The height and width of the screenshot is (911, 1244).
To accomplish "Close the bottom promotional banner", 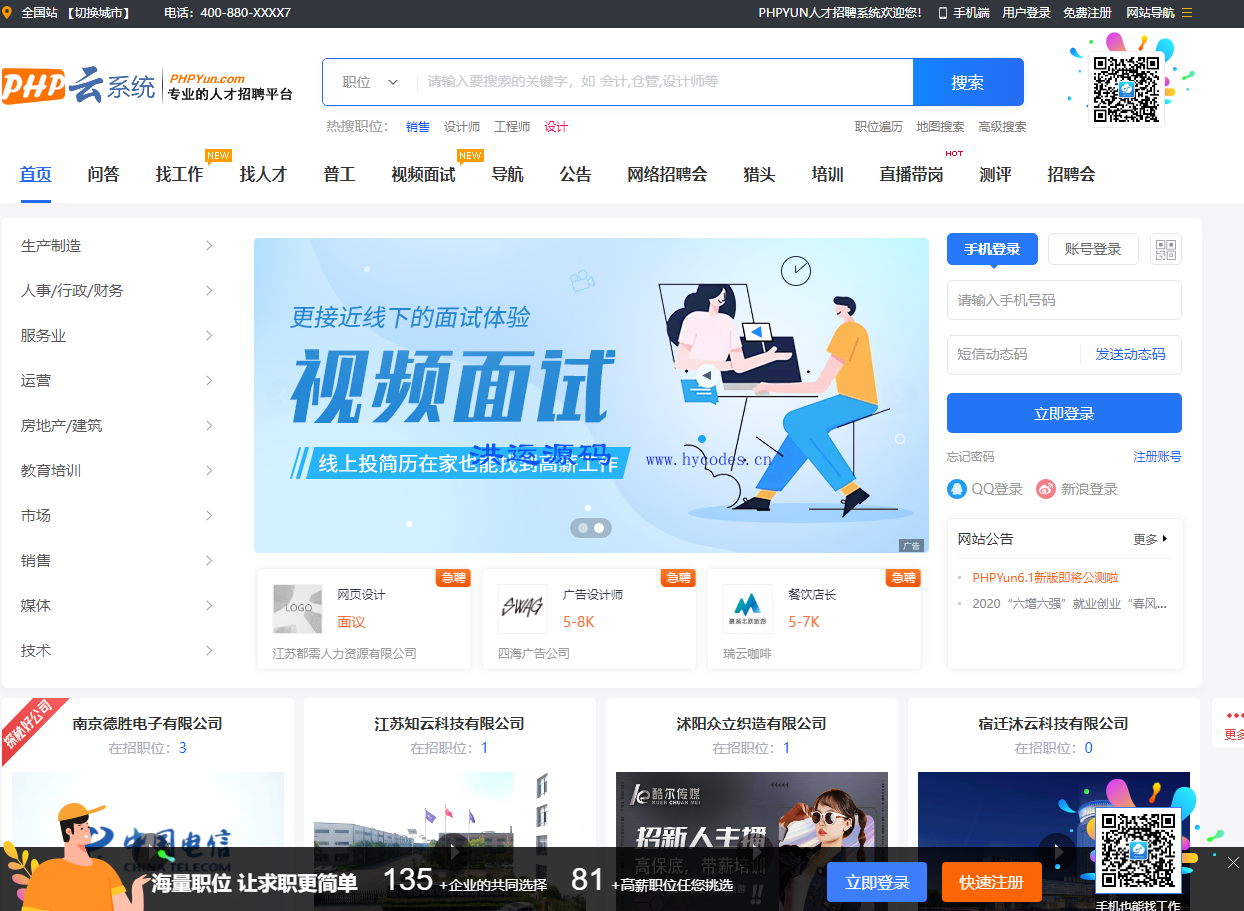I will coord(1233,862).
